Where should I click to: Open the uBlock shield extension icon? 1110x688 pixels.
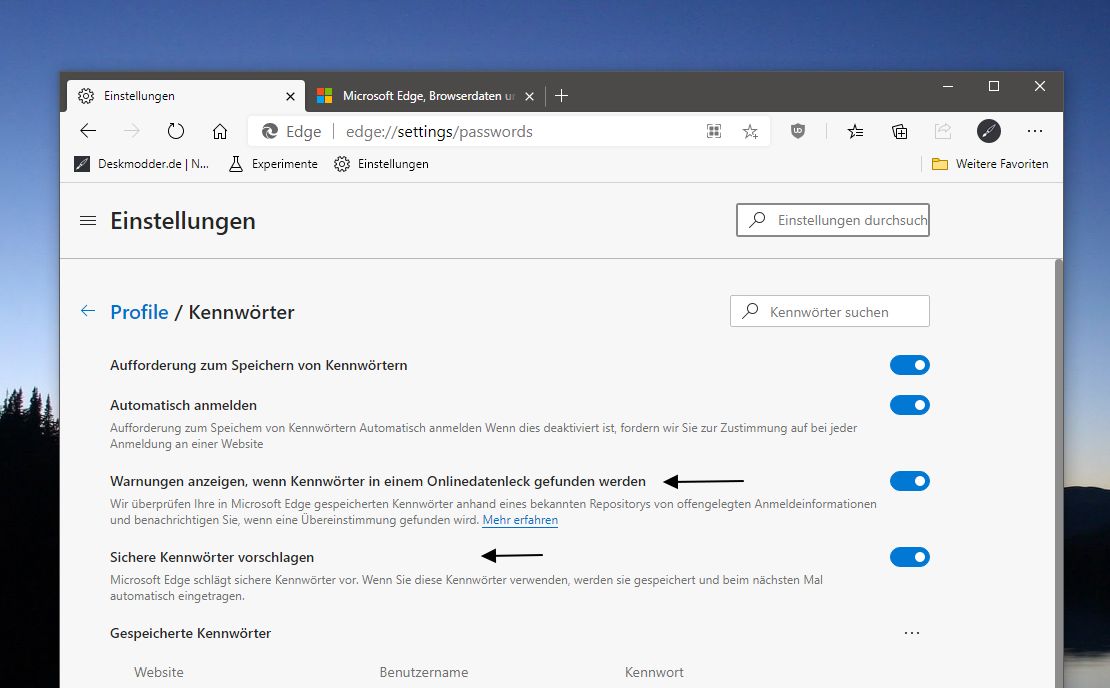(798, 131)
